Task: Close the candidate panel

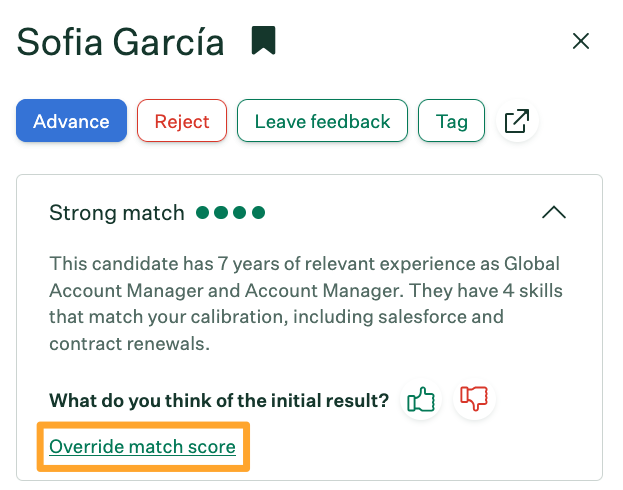Action: click(580, 41)
